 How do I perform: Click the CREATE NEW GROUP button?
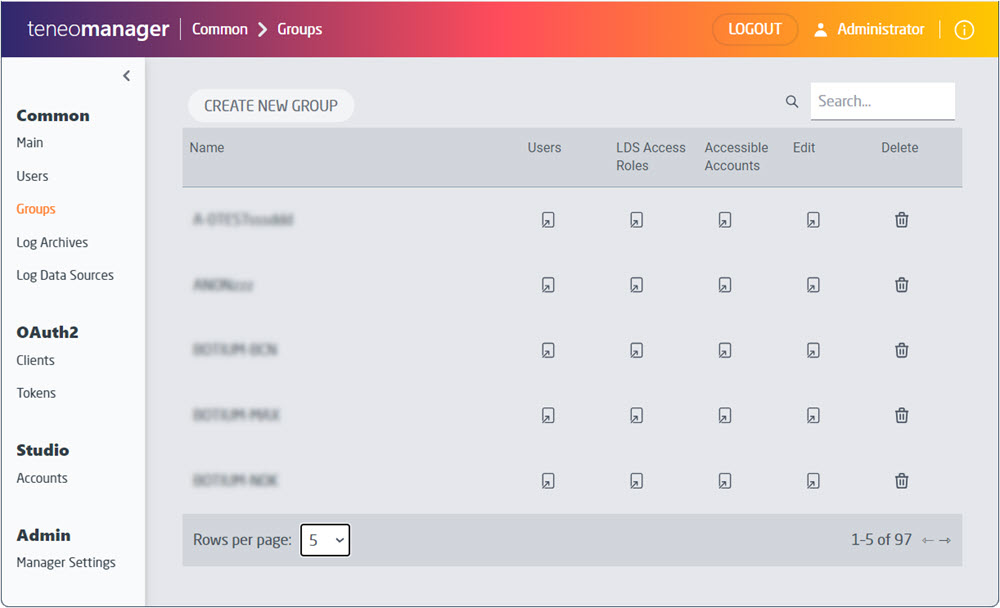tap(270, 105)
